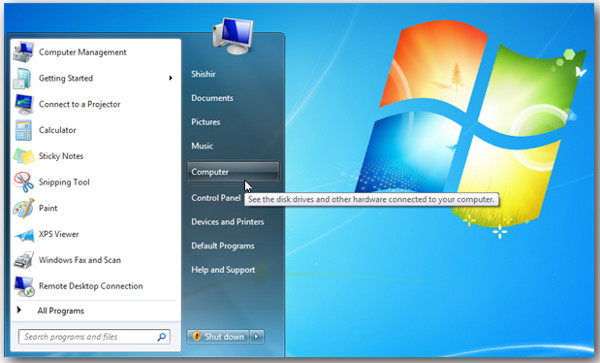Click Connect to a Projector icon
Viewport: 600px width, 363px height.
pyautogui.click(x=24, y=104)
